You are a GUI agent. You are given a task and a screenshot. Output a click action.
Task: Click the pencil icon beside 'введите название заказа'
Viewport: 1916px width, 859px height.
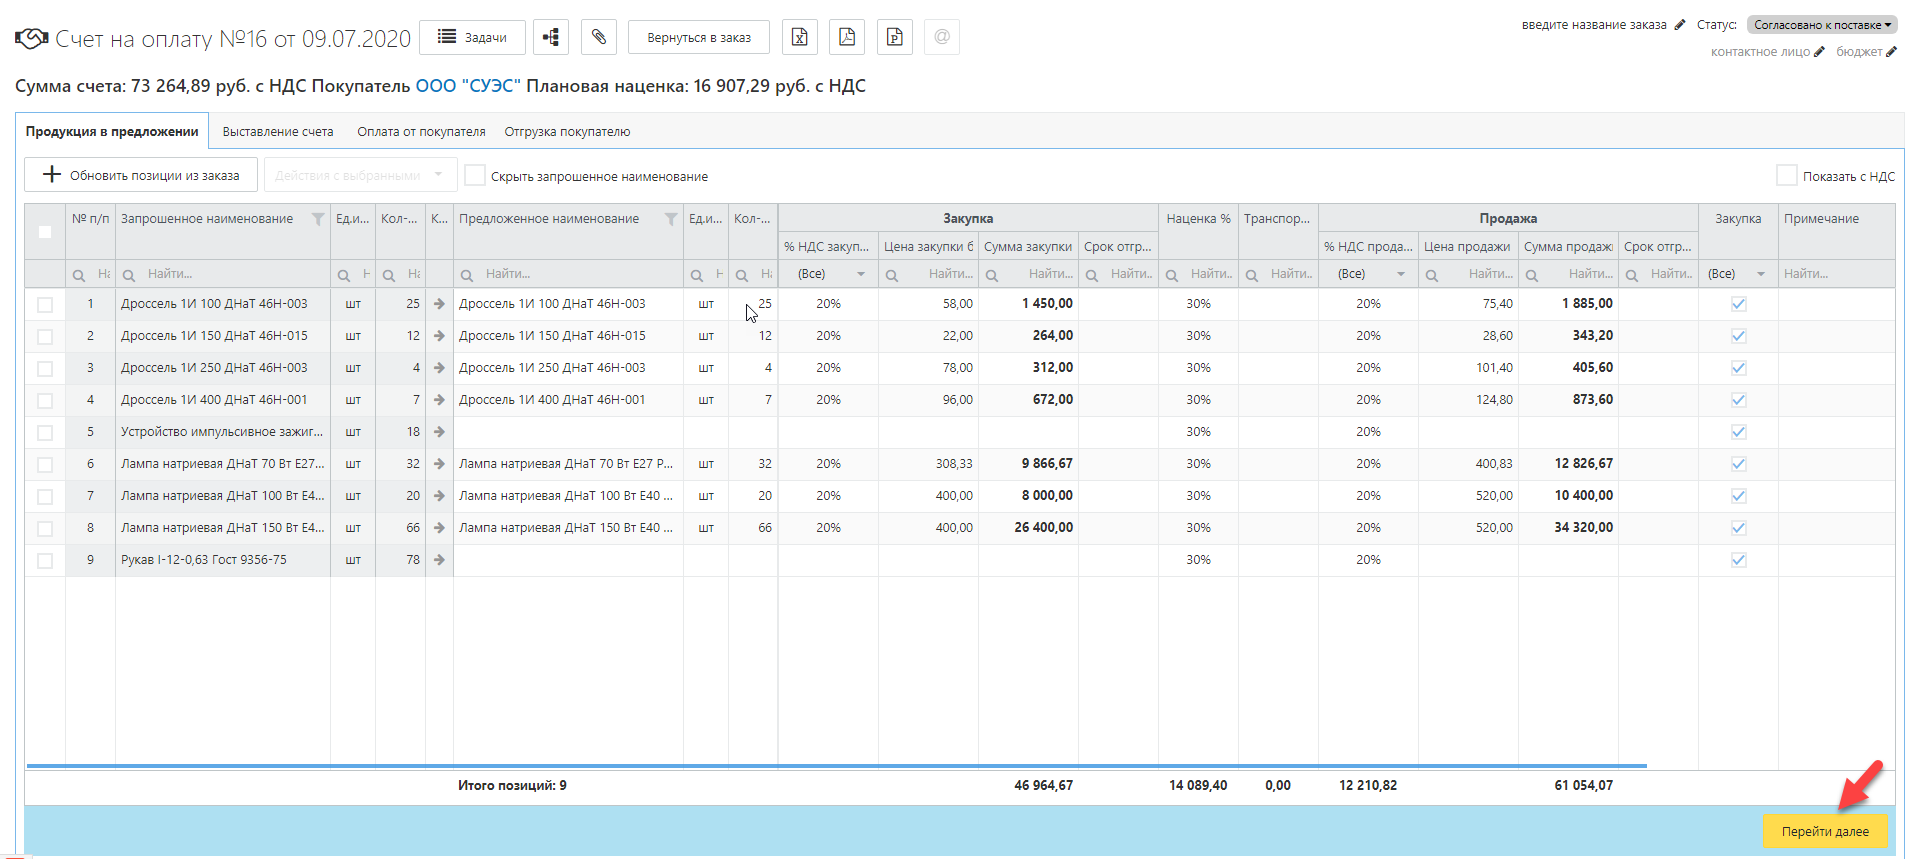(x=1680, y=25)
